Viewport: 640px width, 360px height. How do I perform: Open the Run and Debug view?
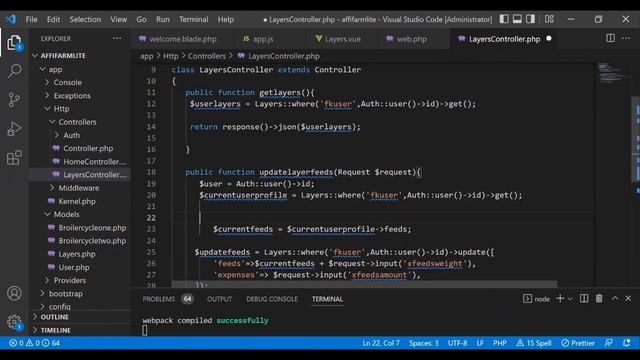click(x=14, y=129)
